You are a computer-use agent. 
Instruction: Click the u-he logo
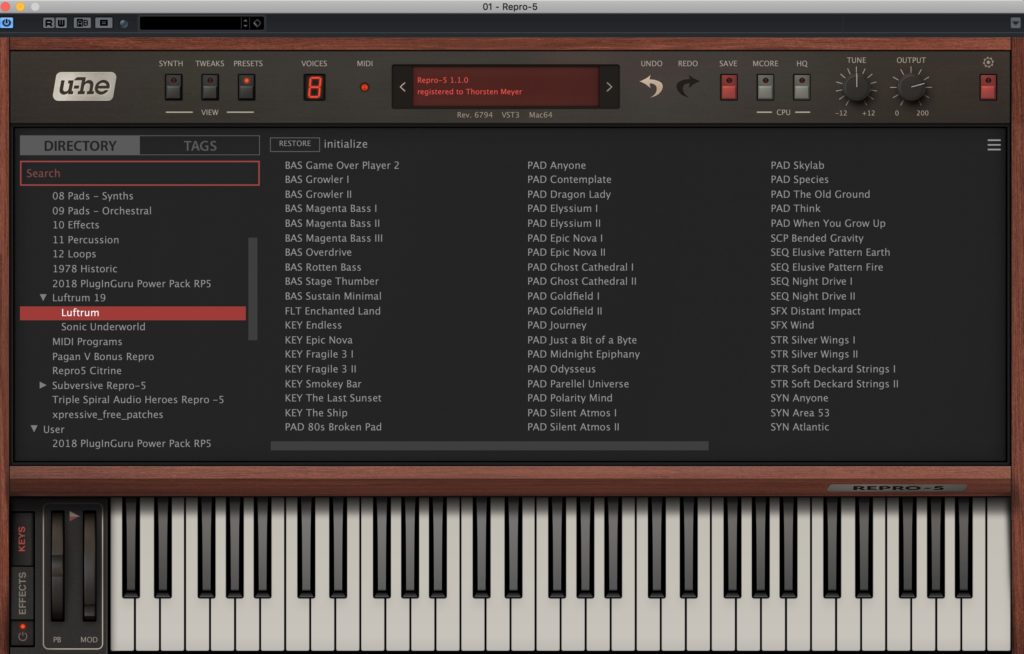click(84, 86)
